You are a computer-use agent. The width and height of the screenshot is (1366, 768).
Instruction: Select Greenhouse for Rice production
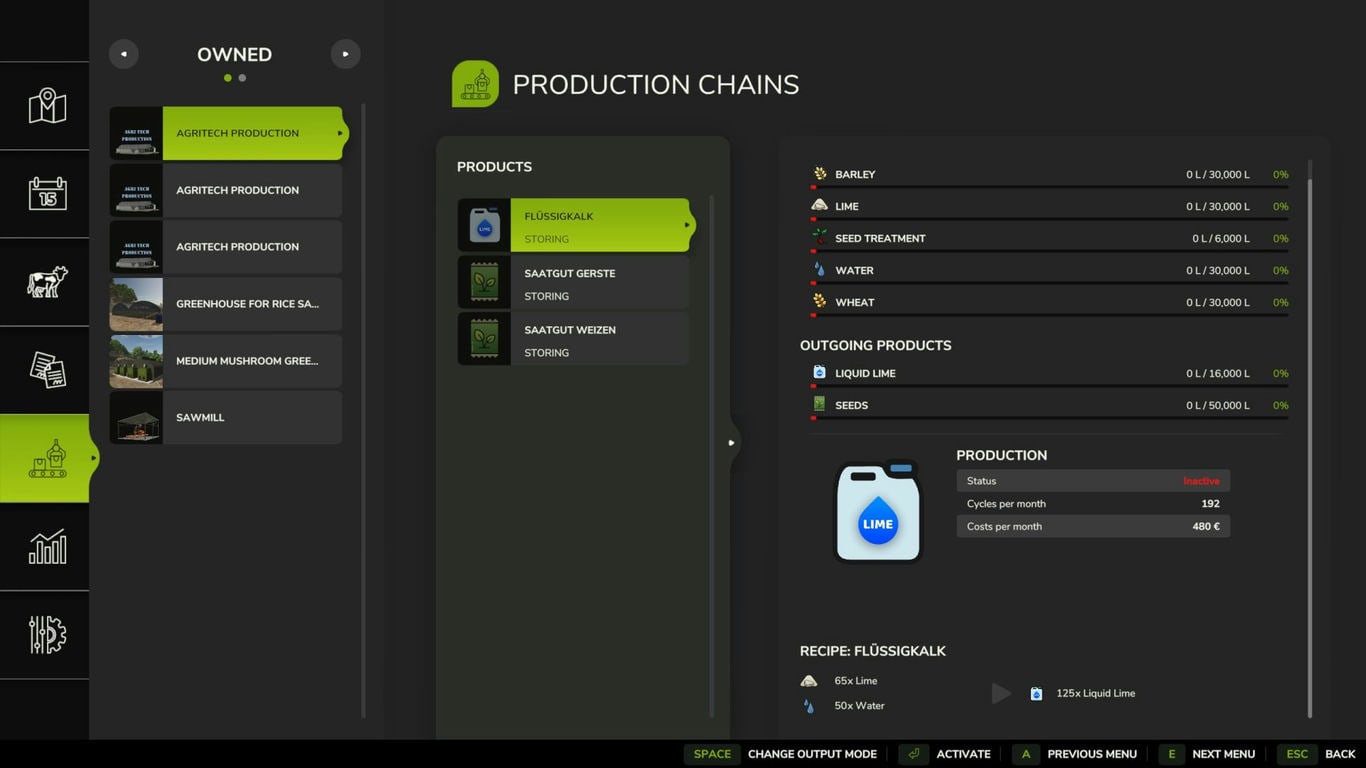226,304
